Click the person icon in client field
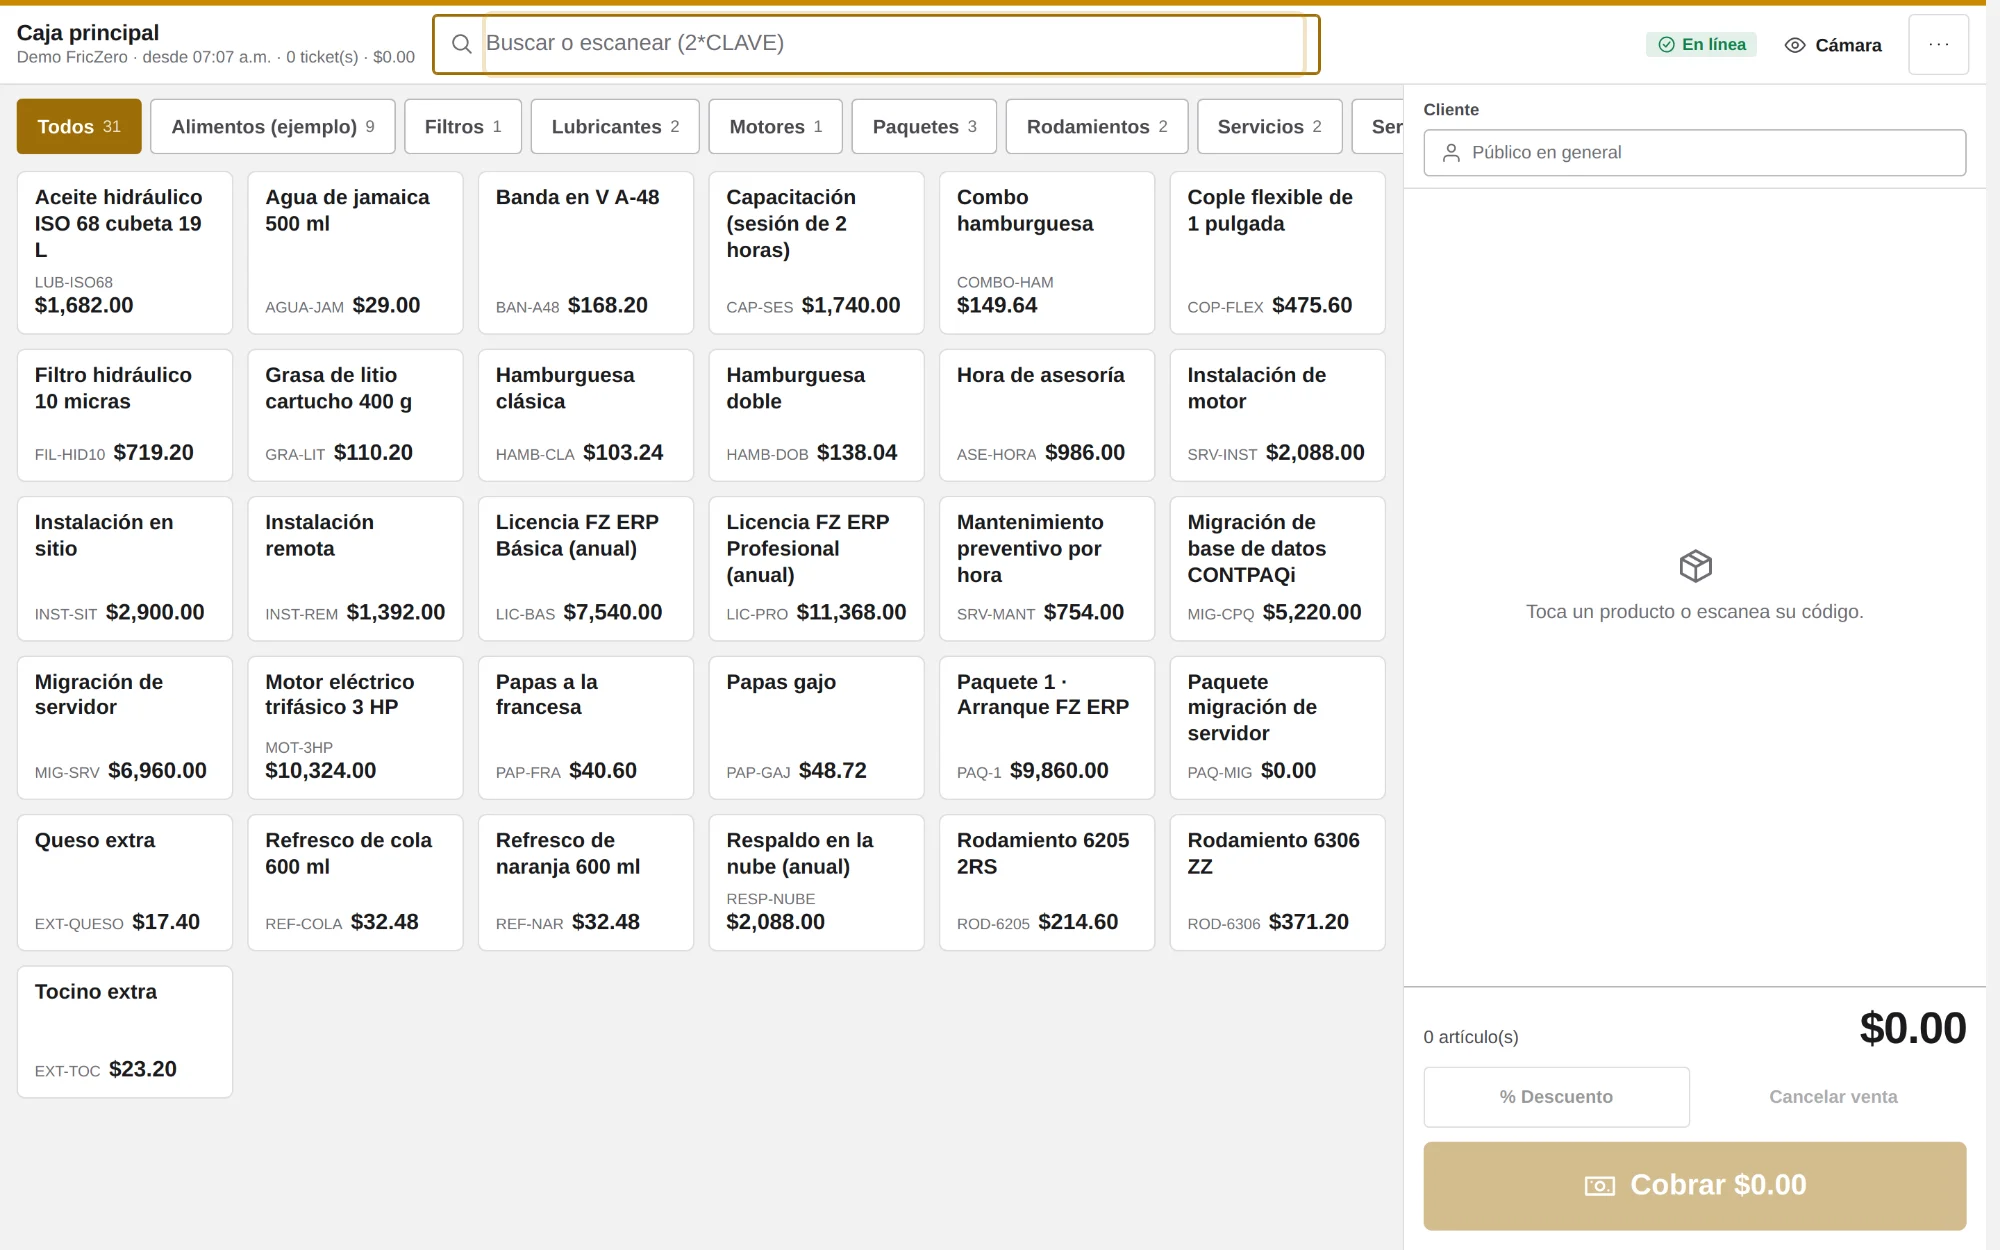Viewport: 2000px width, 1250px height. click(x=1451, y=152)
